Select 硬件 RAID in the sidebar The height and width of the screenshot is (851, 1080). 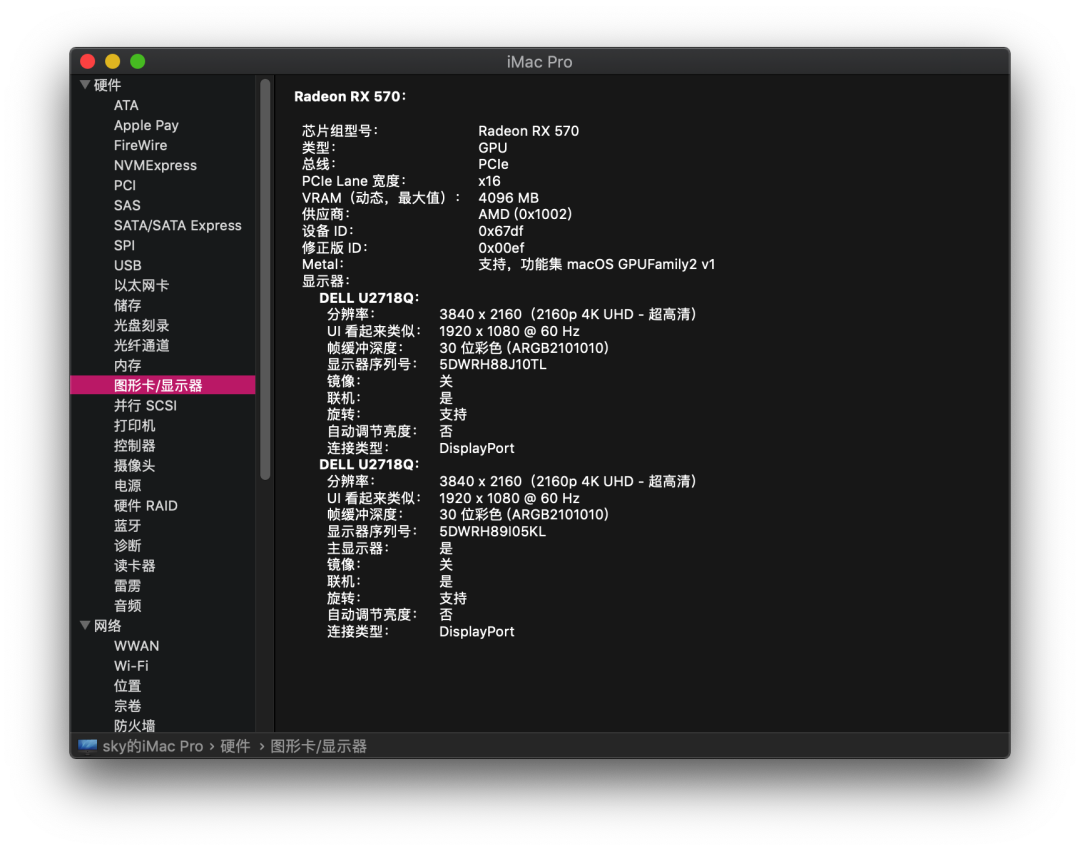(145, 505)
